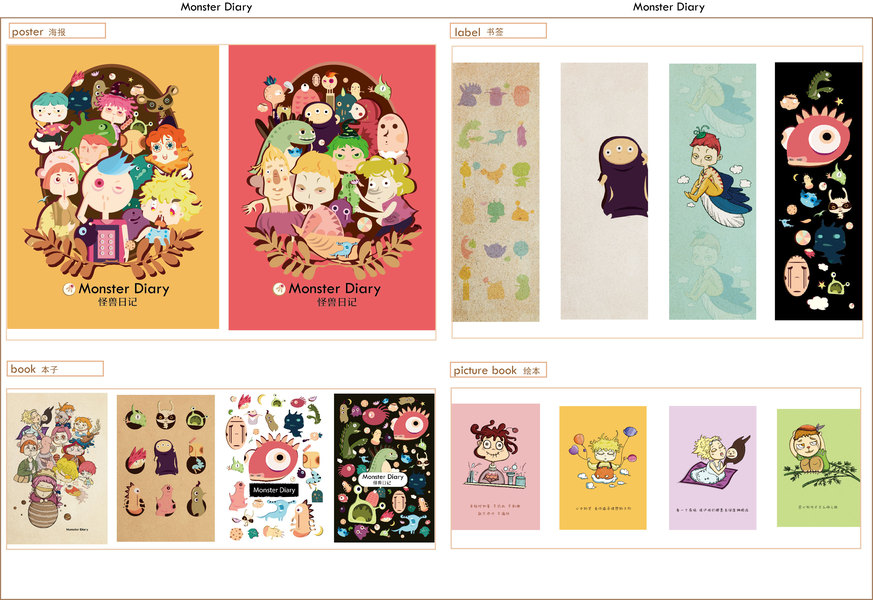Image resolution: width=873 pixels, height=600 pixels.
Task: Open the pink picture book page
Action: (496, 467)
